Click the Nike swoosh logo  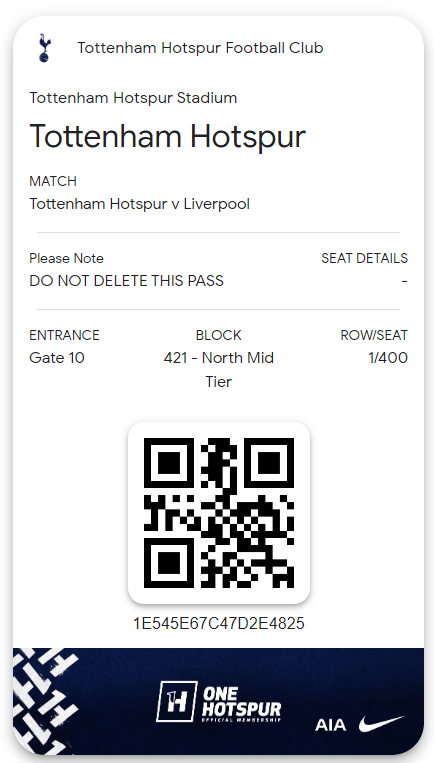click(x=381, y=724)
